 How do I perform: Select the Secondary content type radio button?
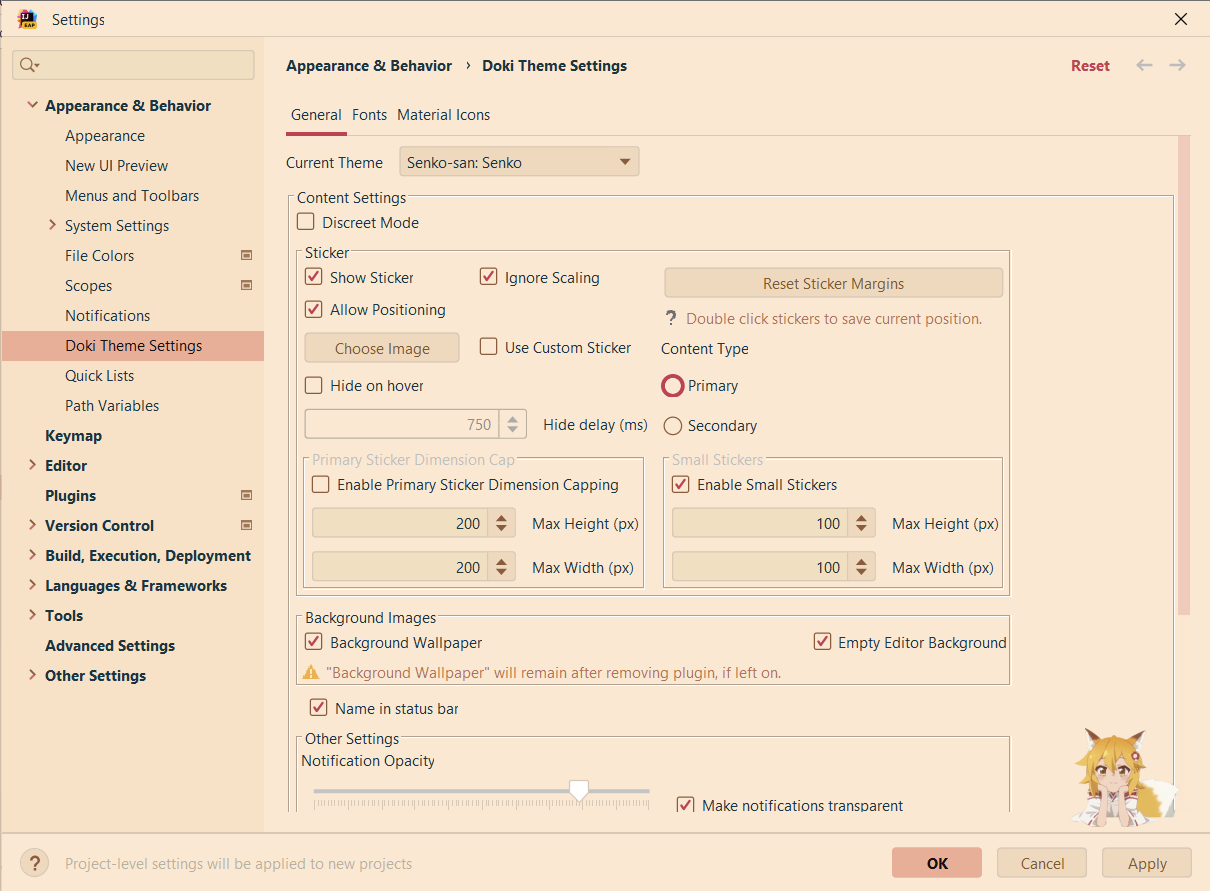pyautogui.click(x=672, y=425)
